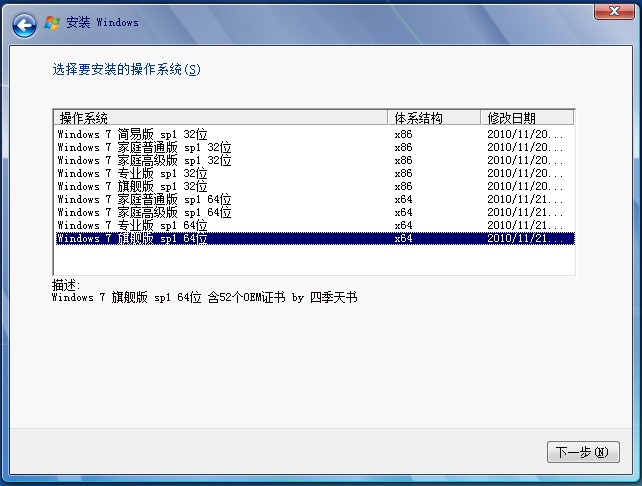642x486 pixels.
Task: Select Windows 7 家庭普通版 sp1 64位
Action: click(x=315, y=199)
